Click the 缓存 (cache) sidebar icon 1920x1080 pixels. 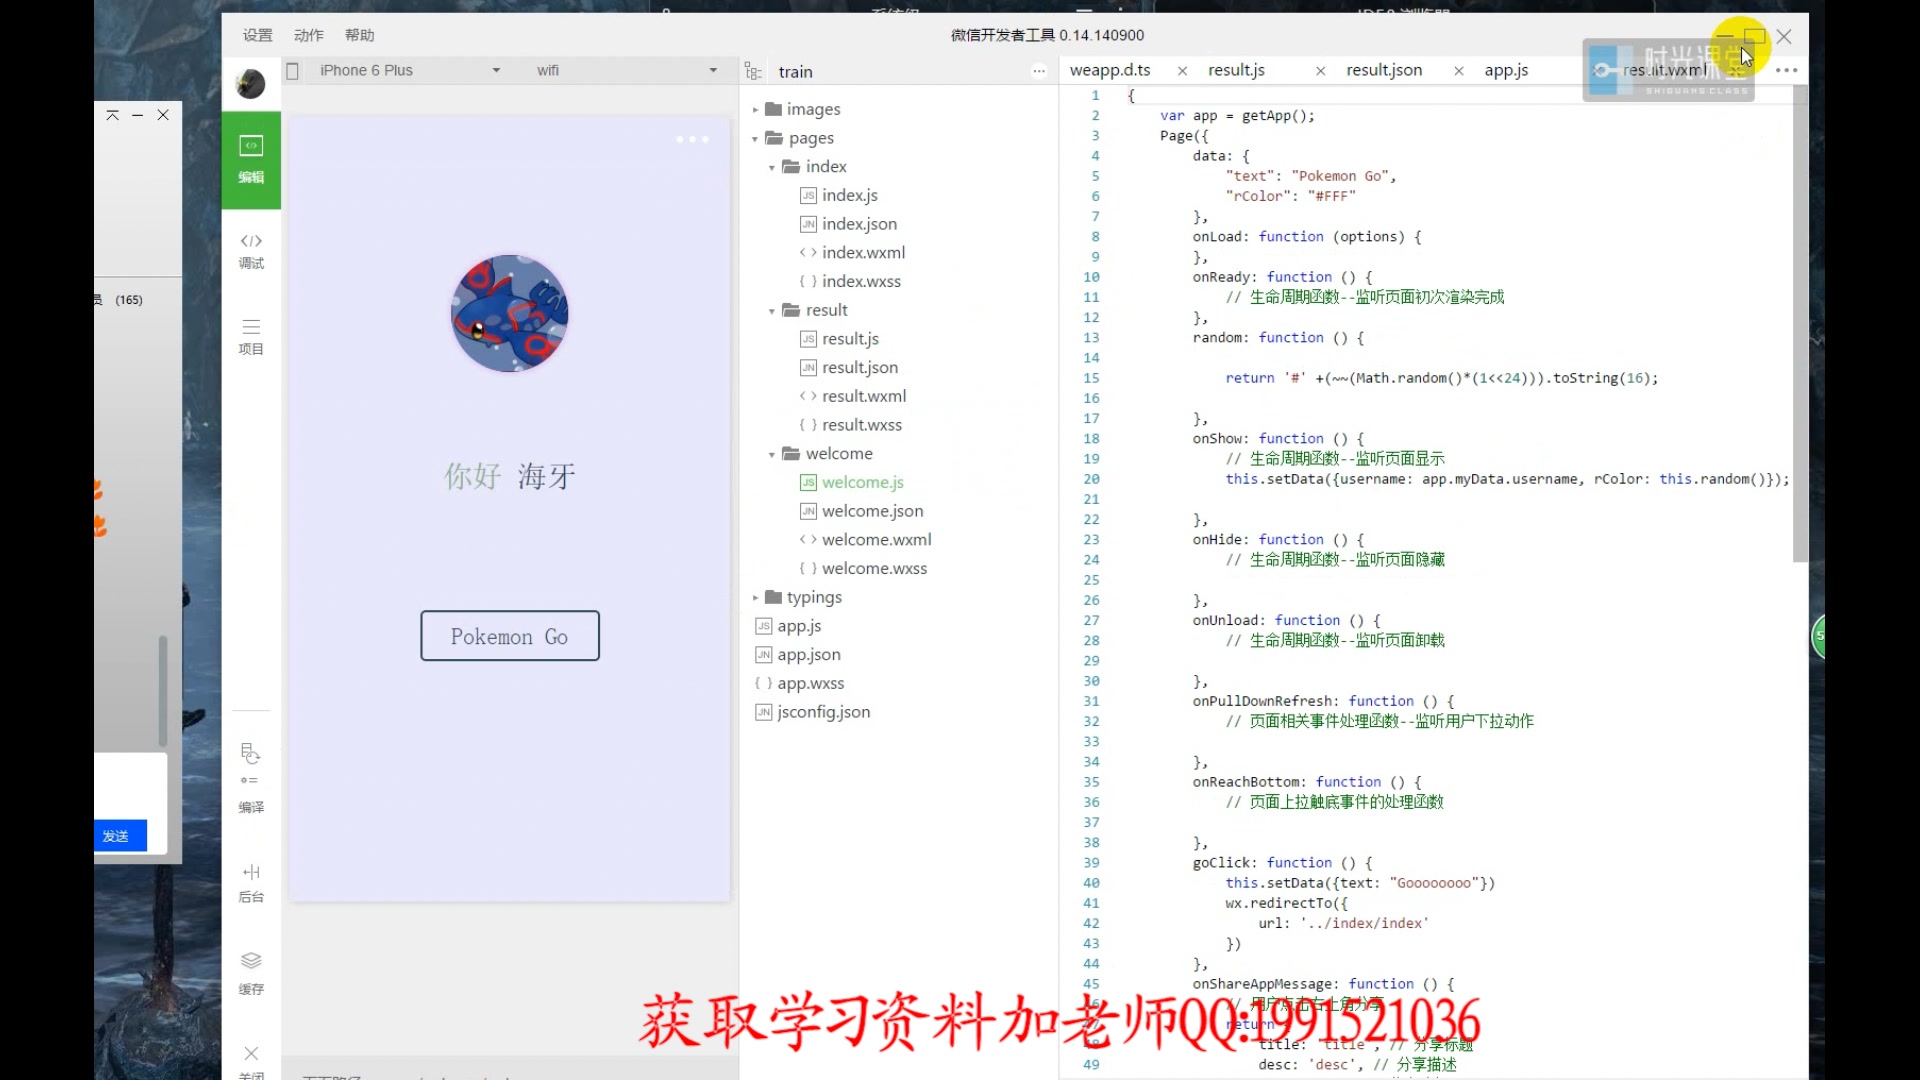click(251, 973)
